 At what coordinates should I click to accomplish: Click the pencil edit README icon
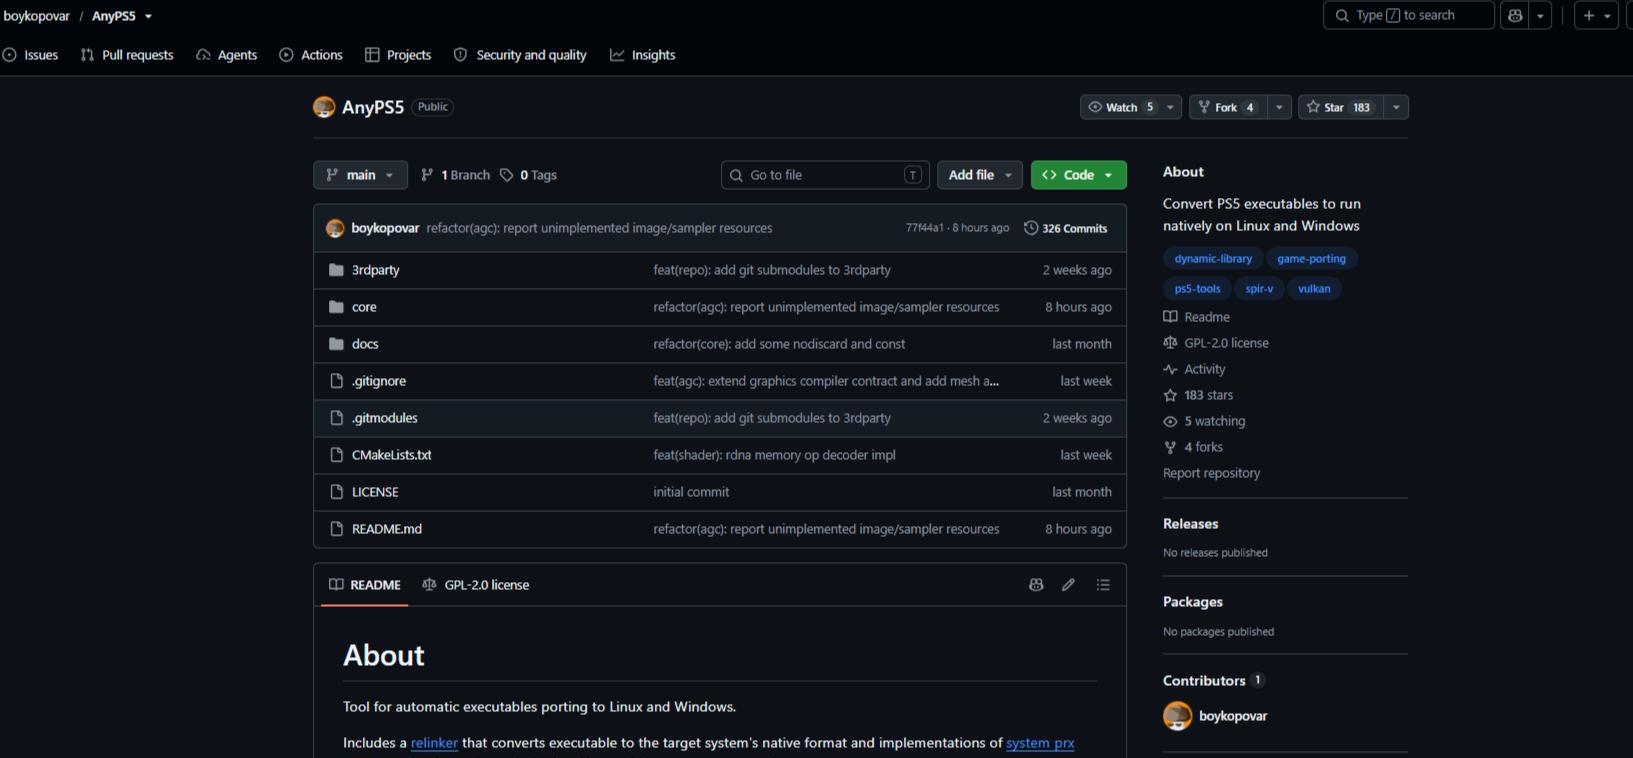[x=1068, y=585]
